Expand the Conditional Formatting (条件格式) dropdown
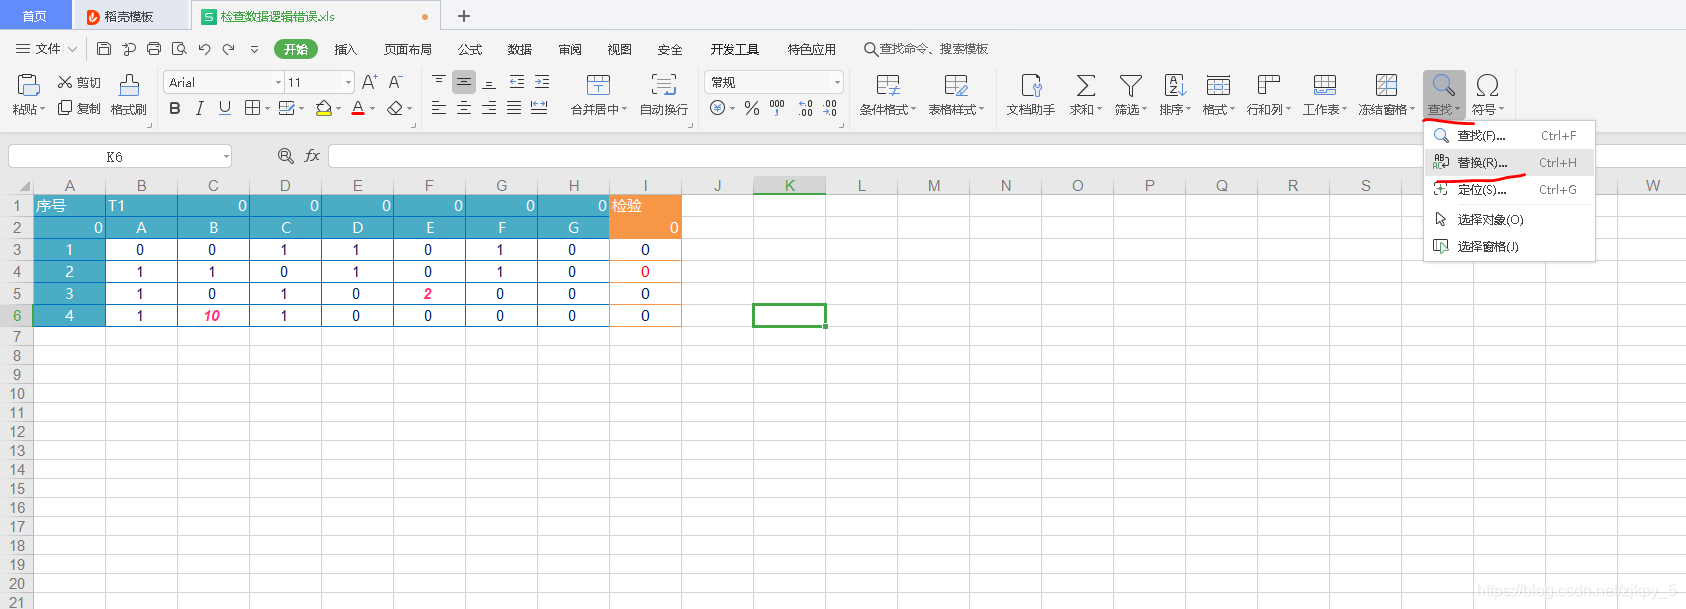The height and width of the screenshot is (609, 1686). tap(913, 110)
